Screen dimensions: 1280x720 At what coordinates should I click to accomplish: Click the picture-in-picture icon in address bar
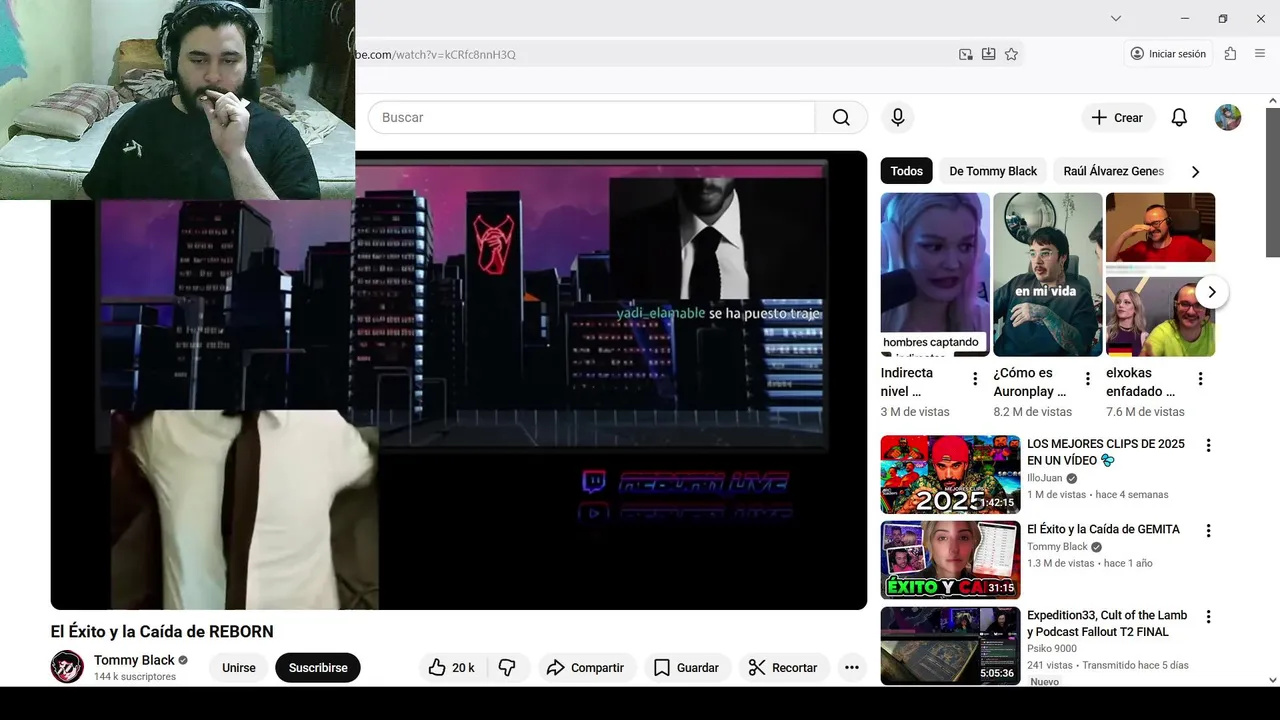[965, 54]
